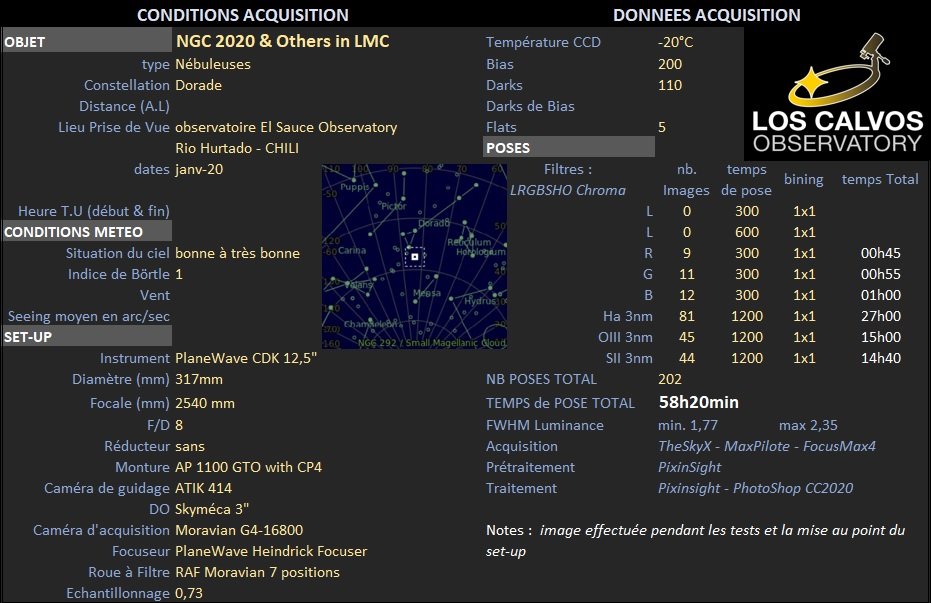Click the OIII 3nm image count 45

tap(686, 337)
